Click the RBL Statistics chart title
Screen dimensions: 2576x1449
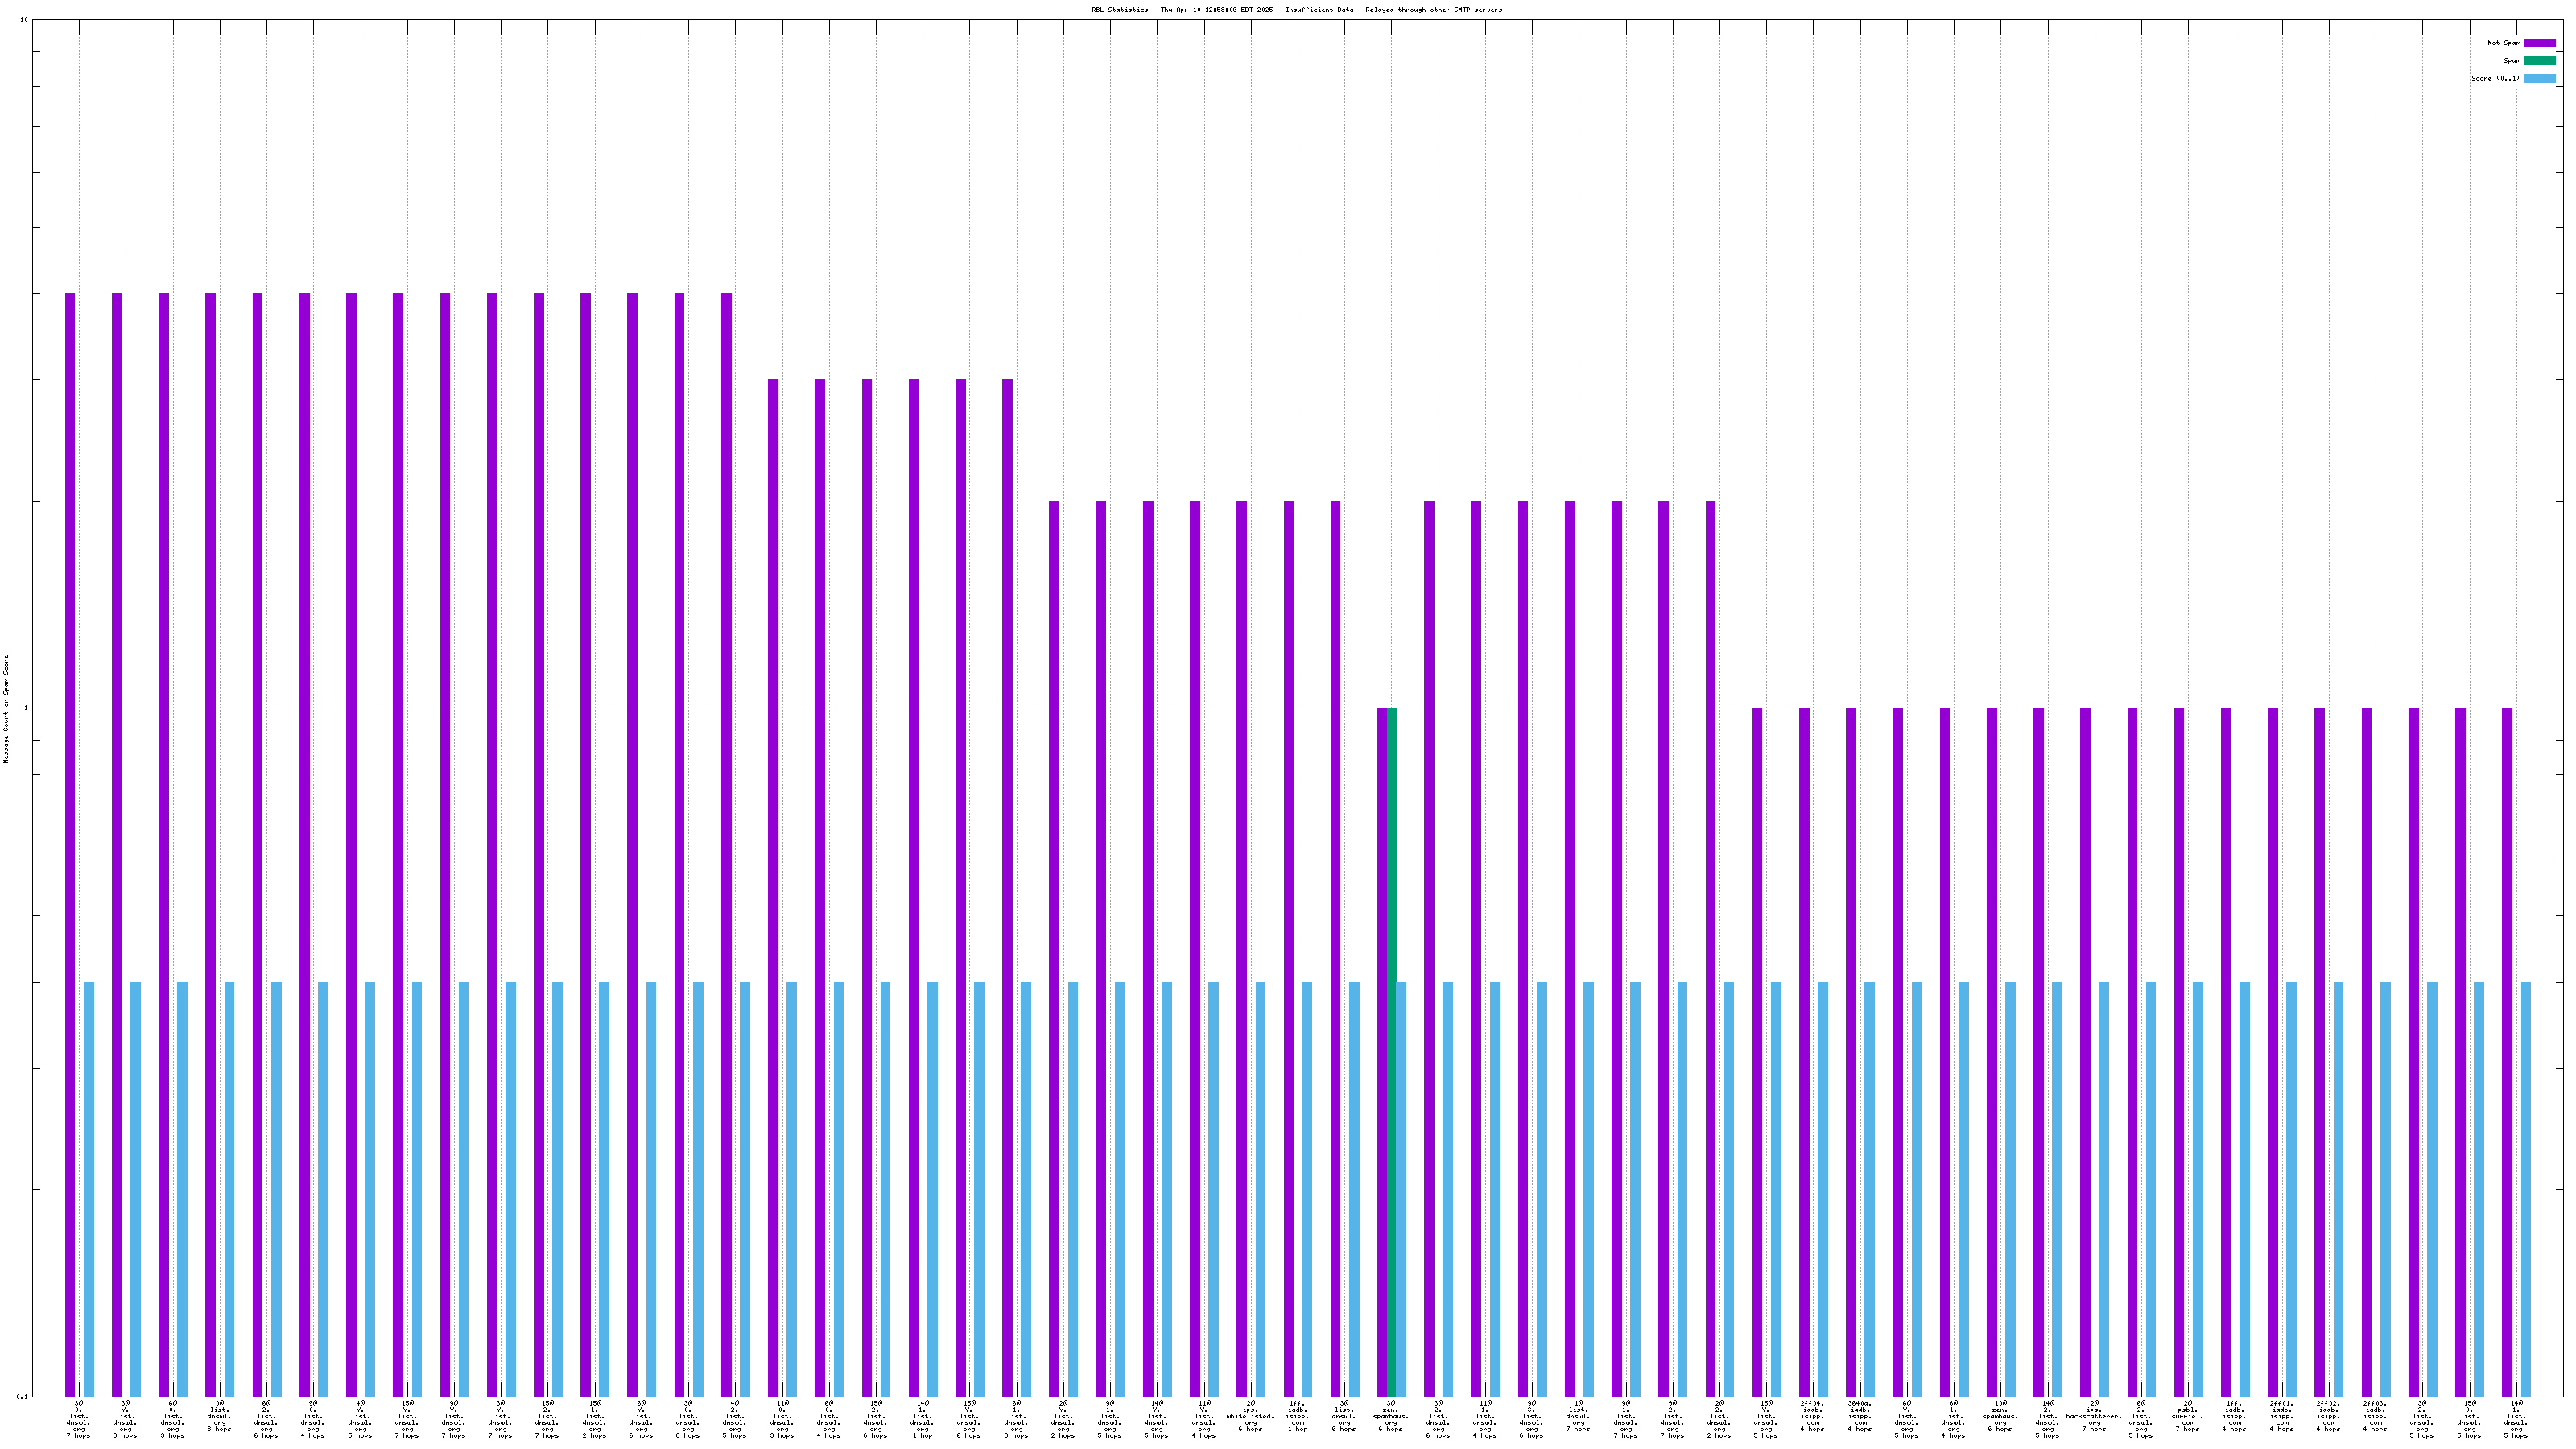(1296, 10)
